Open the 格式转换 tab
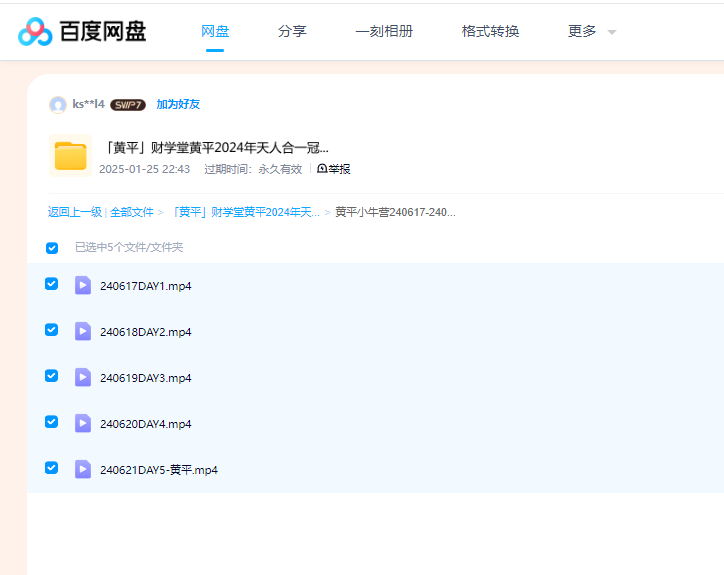The image size is (724, 575). [x=490, y=31]
